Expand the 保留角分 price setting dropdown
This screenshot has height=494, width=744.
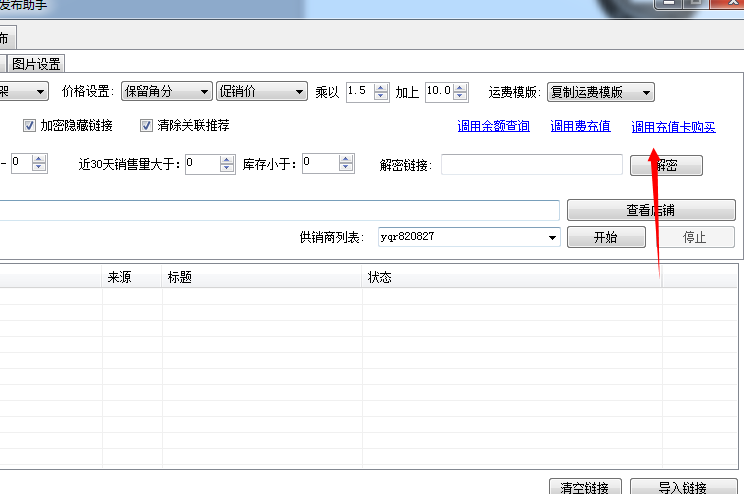pyautogui.click(x=166, y=92)
